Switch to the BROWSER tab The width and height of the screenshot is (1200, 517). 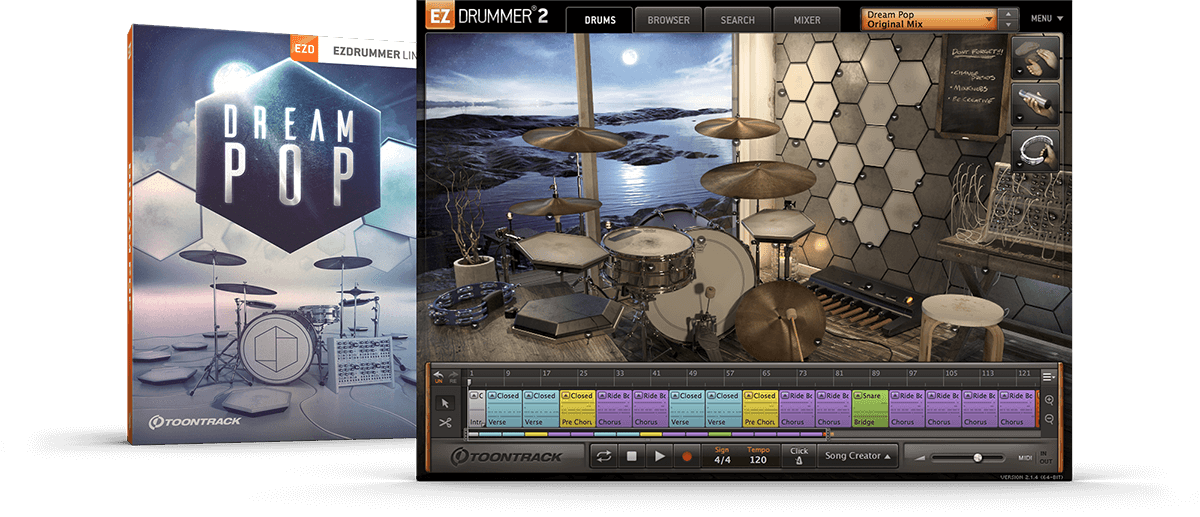[668, 20]
